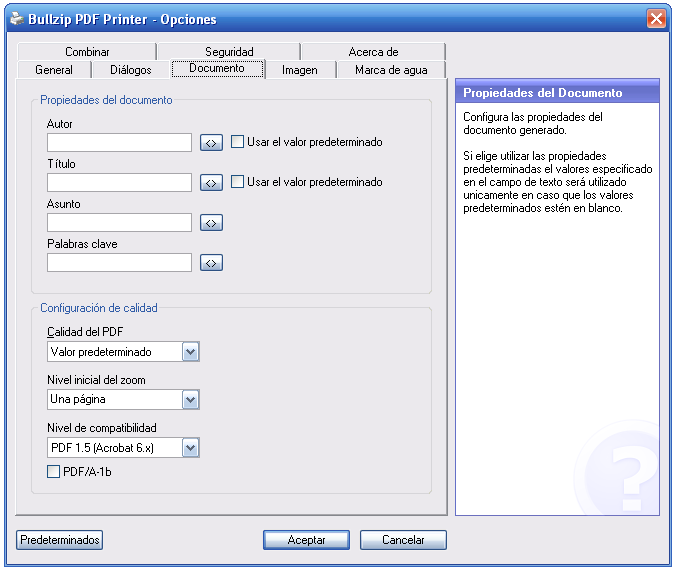Insert macro for the Asunto field
This screenshot has height=574, width=680.
click(211, 223)
